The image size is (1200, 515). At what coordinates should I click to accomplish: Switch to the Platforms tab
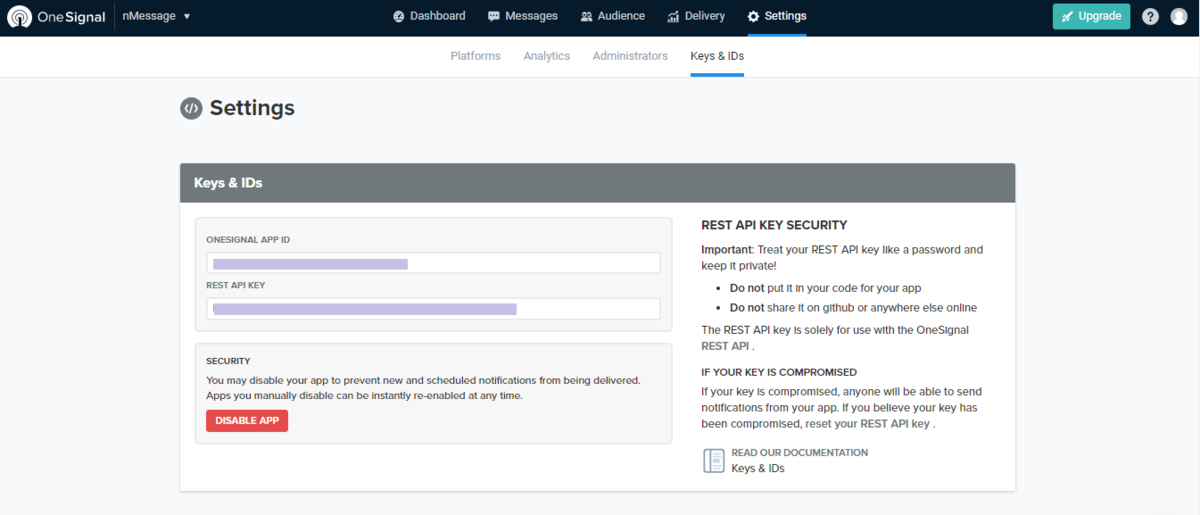point(475,56)
